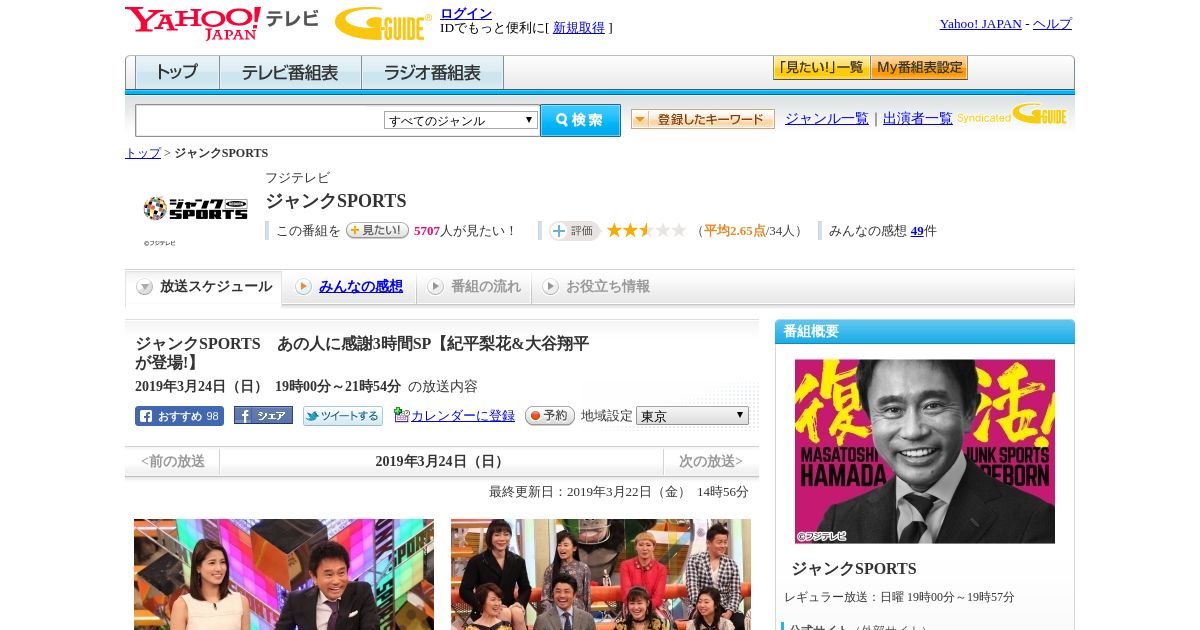The width and height of the screenshot is (1200, 630).
Task: Click the カレンダーに登録 link
Action: tap(463, 416)
